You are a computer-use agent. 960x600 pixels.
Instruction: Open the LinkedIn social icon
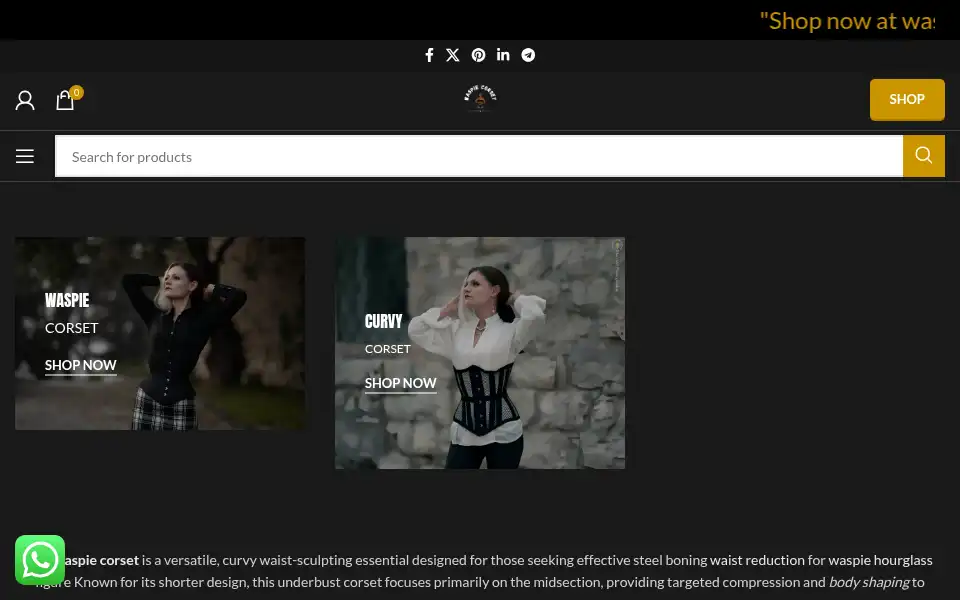coord(503,55)
